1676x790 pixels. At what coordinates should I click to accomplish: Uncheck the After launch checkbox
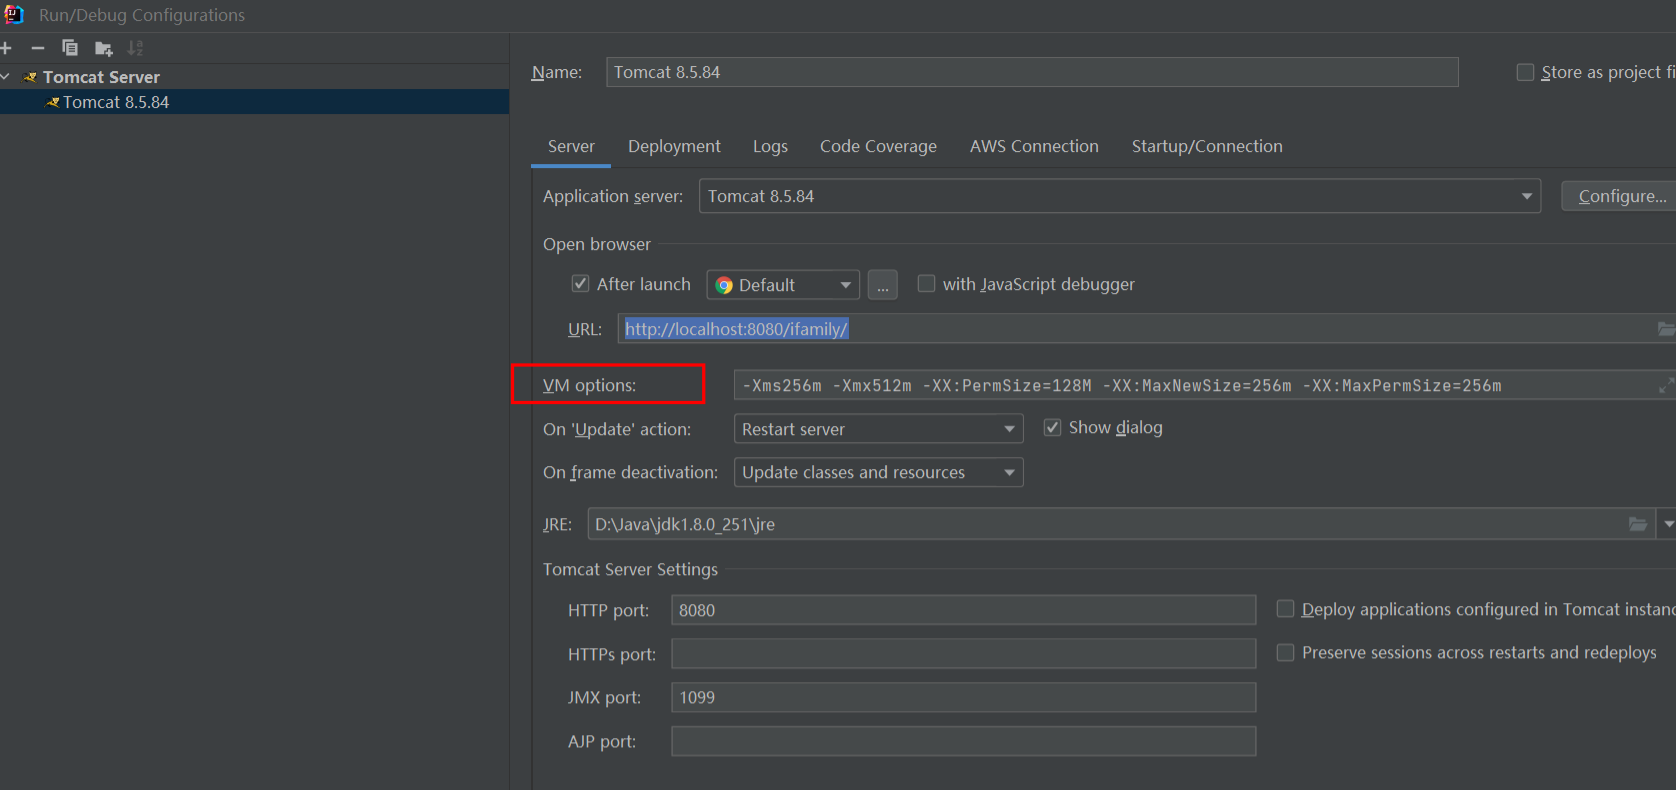pyautogui.click(x=580, y=284)
